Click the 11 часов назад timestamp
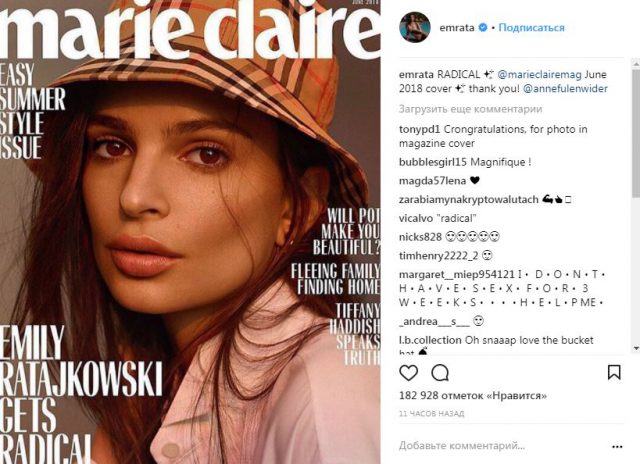 (431, 413)
